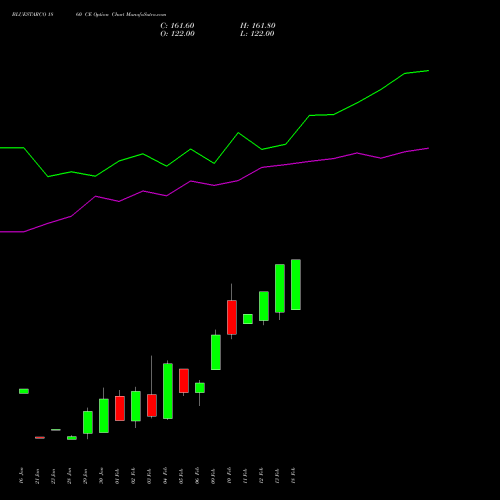Screen dimensions: 500x500
Task: Click the low price value L: 122.00
Action: tap(257, 34)
